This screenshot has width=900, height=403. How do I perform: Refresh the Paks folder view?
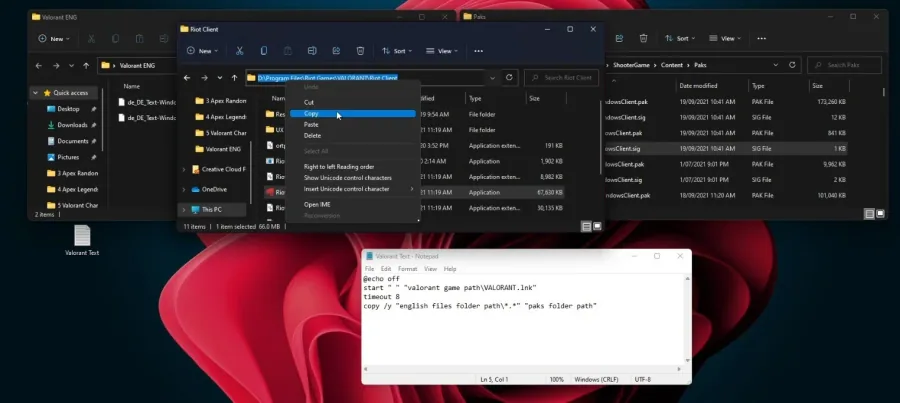click(x=793, y=65)
